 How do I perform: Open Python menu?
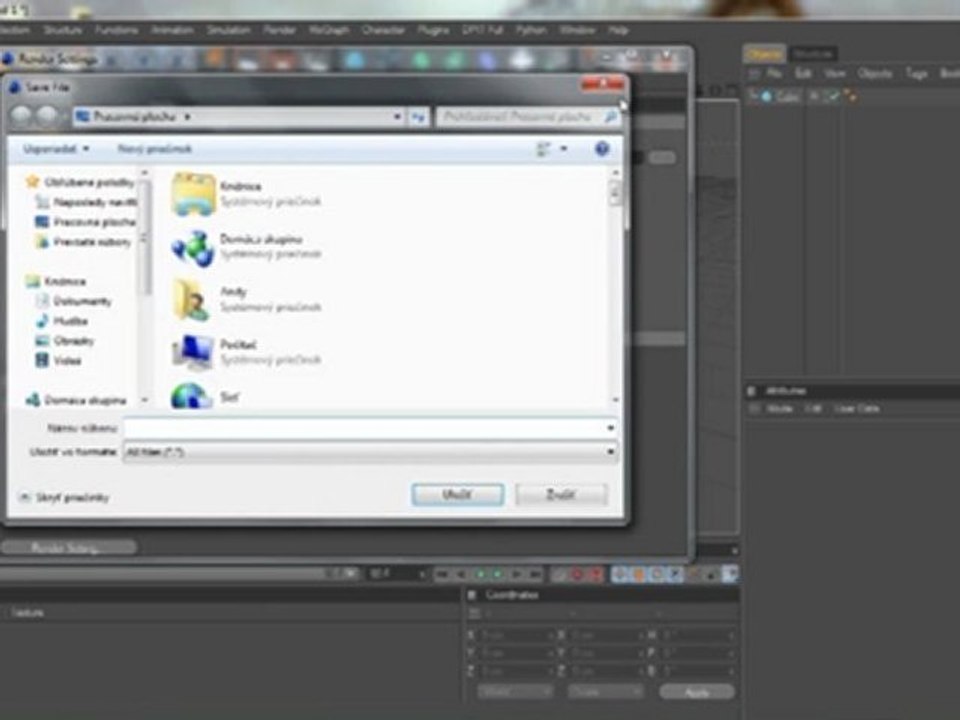[x=531, y=29]
